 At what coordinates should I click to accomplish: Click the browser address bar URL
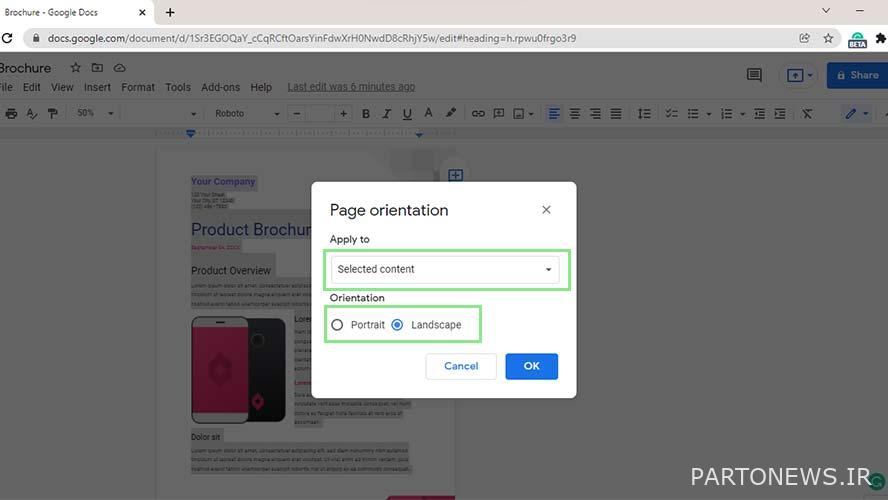tap(311, 38)
